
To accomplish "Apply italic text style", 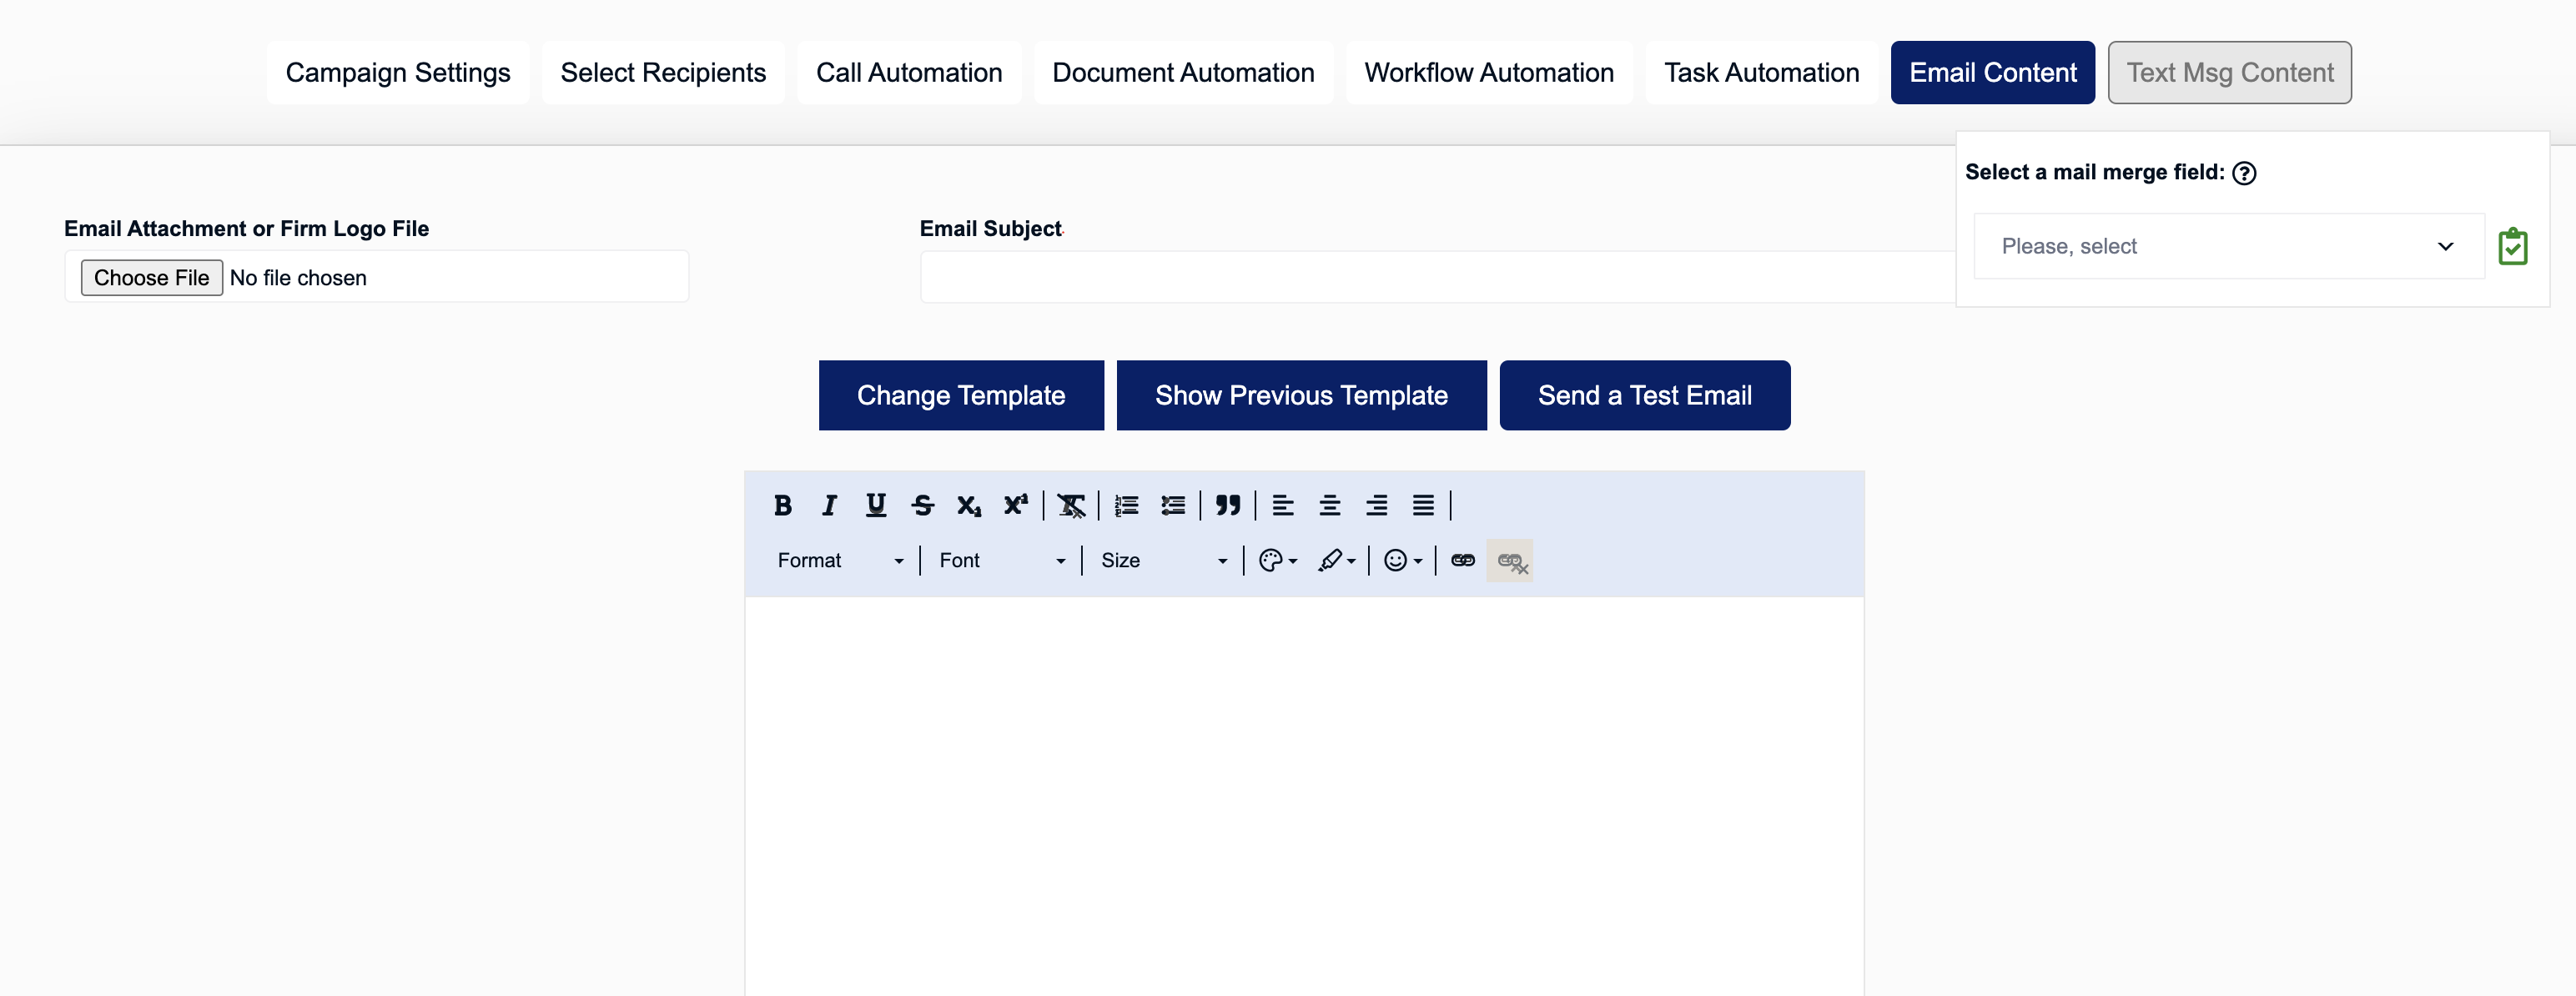I will click(x=828, y=506).
